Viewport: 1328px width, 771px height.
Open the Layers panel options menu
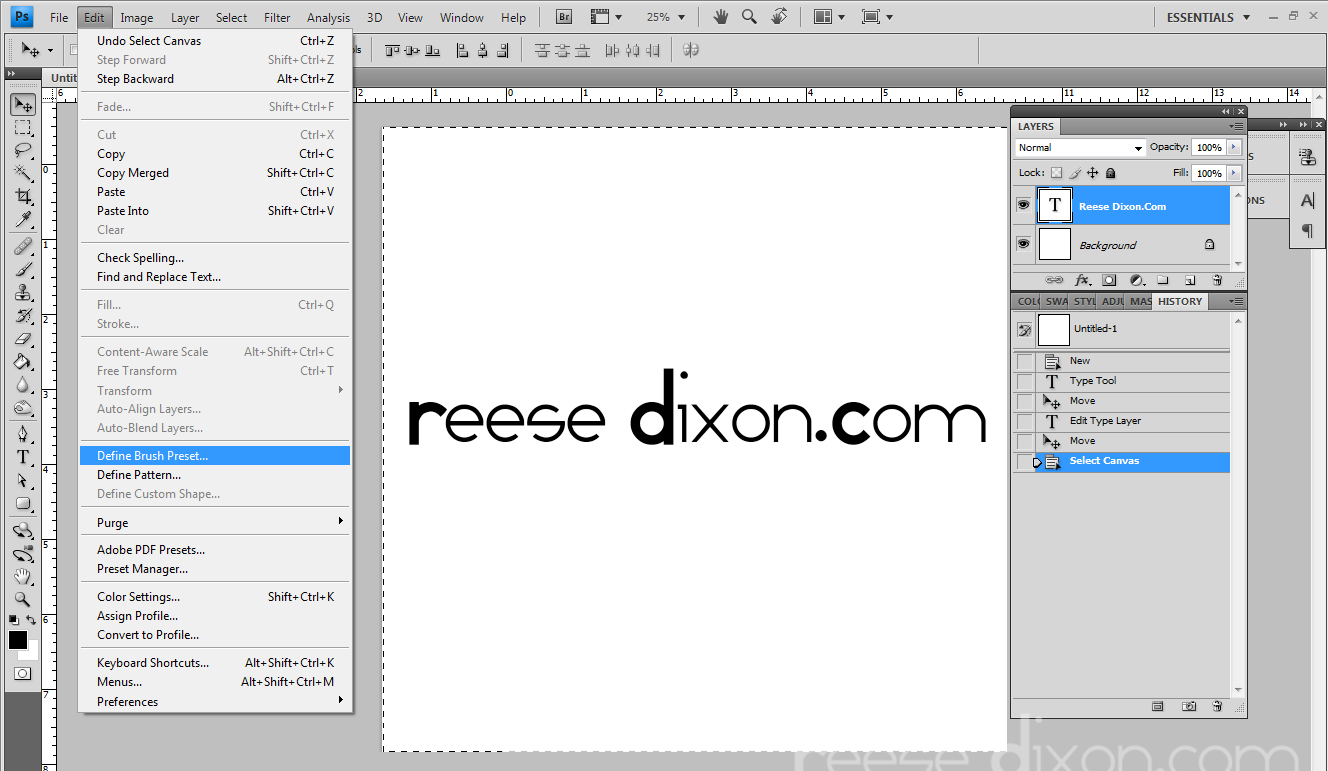[x=1237, y=127]
